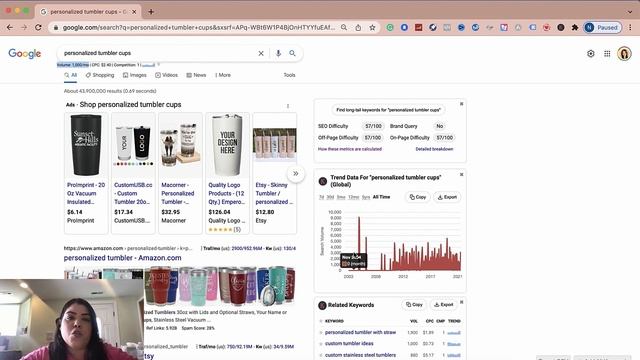Click personalized tumbler with straw keyword
640x360 pixels.
[x=360, y=332]
